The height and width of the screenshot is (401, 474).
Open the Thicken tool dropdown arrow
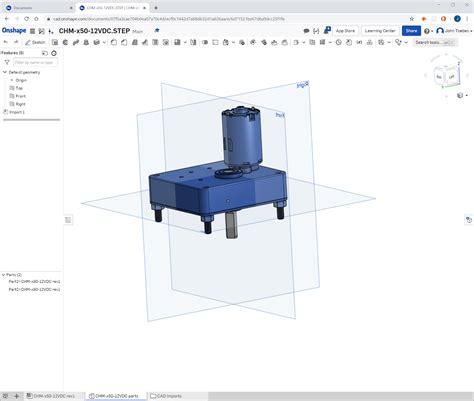pos(104,43)
